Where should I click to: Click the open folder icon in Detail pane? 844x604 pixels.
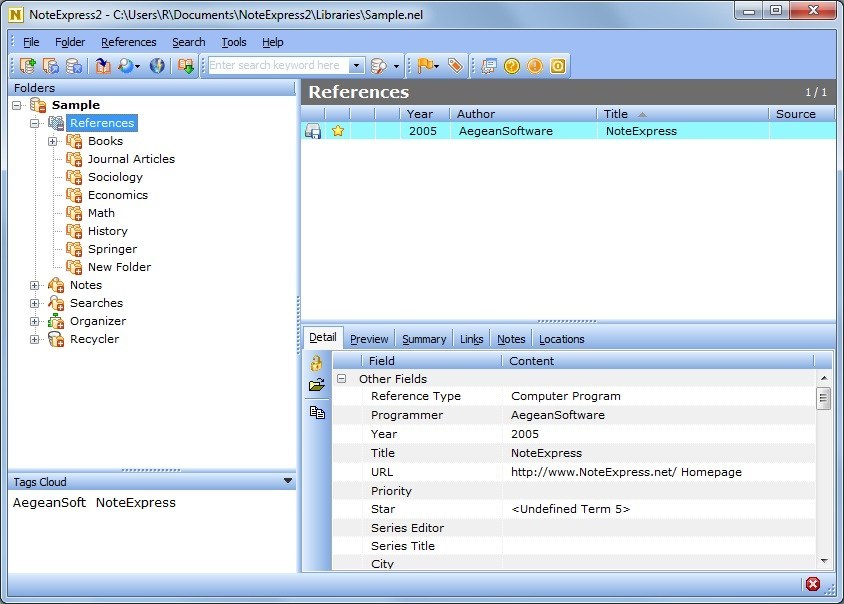316,385
